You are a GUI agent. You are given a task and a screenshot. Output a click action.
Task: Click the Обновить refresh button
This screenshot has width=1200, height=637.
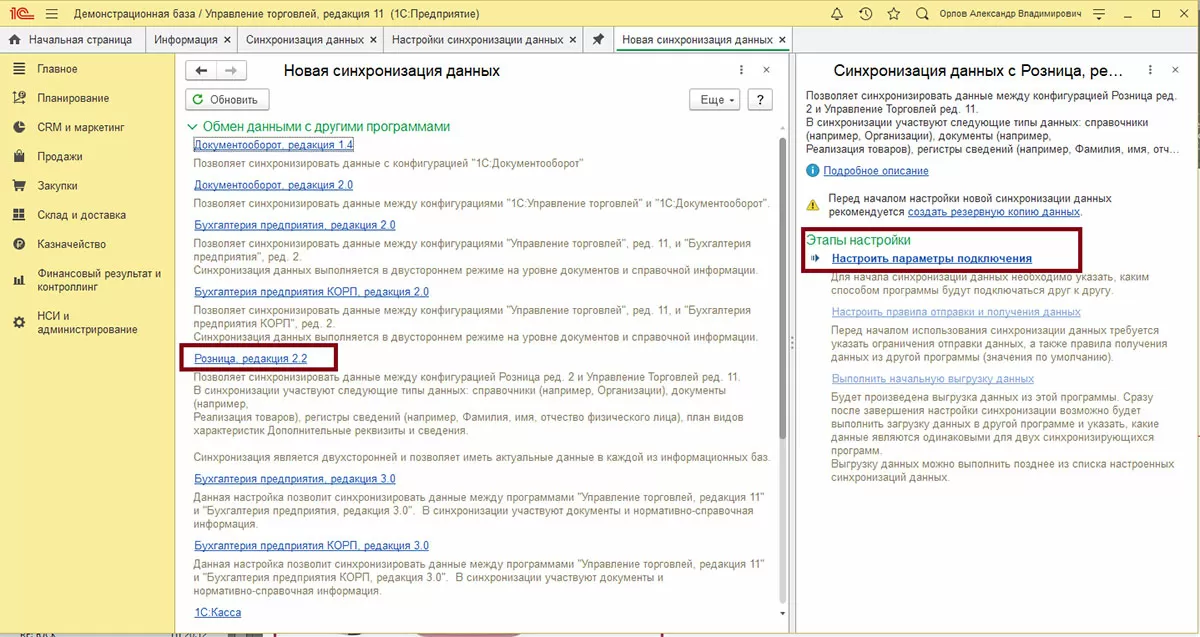227,99
